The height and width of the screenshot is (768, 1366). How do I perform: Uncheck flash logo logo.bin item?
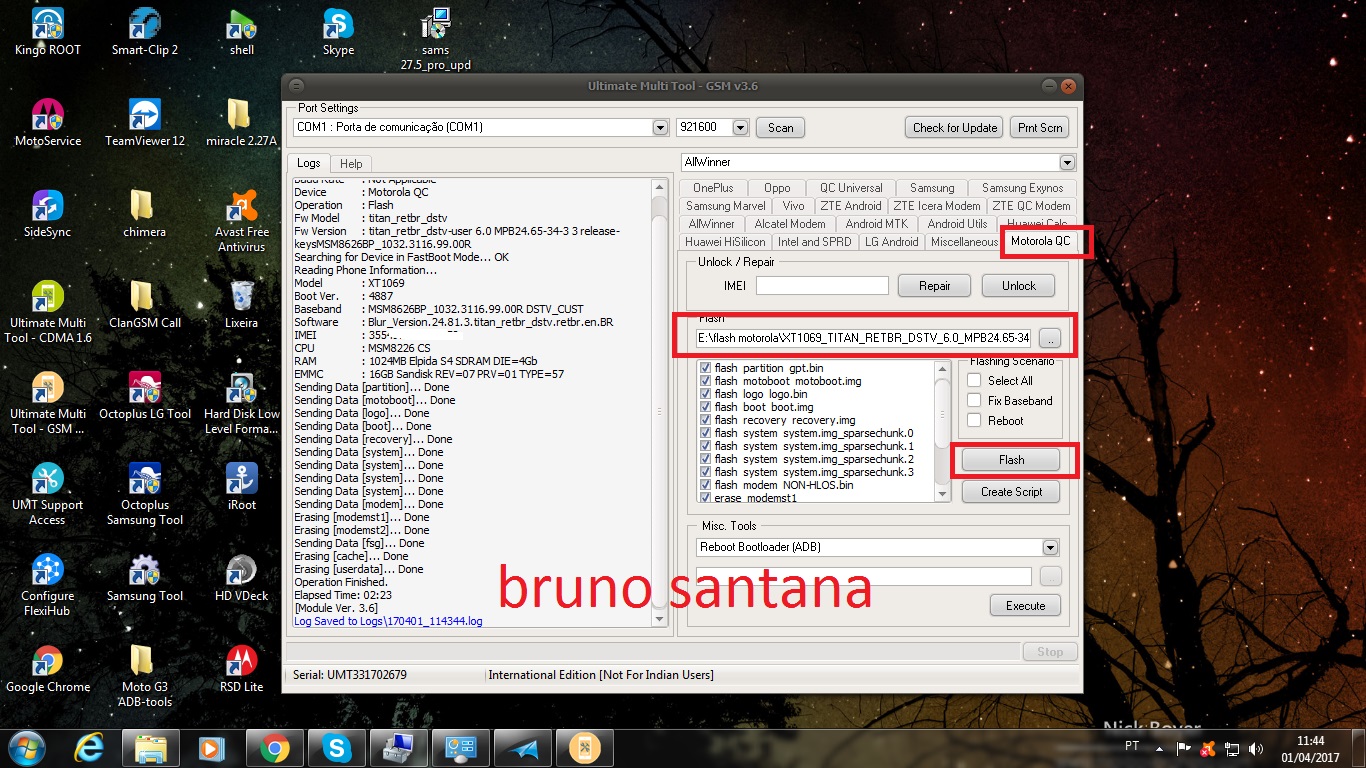coord(706,394)
